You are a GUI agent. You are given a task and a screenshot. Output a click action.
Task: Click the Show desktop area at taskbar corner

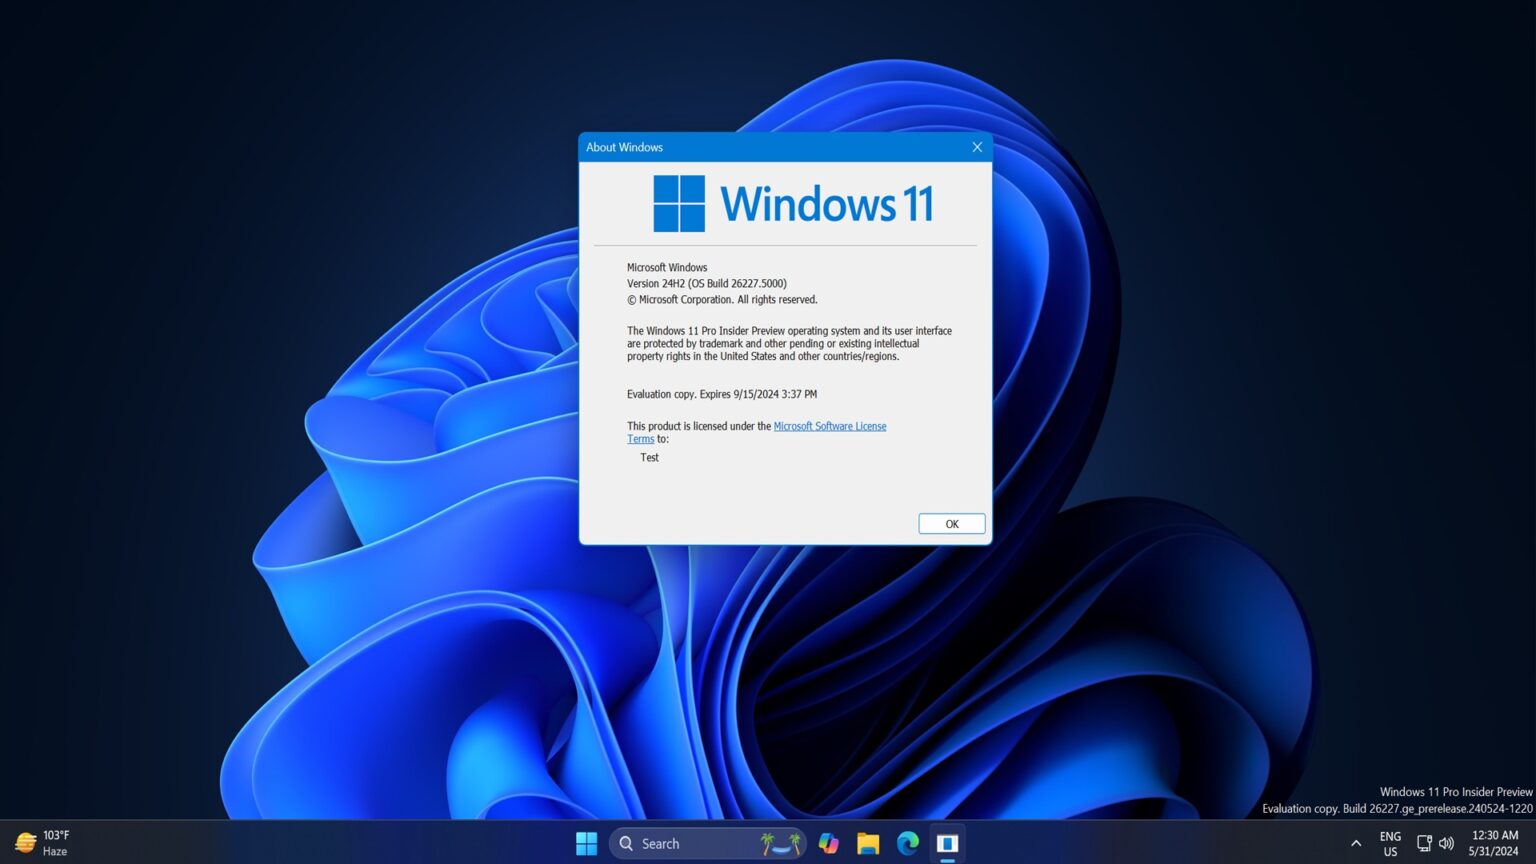(x=1532, y=843)
